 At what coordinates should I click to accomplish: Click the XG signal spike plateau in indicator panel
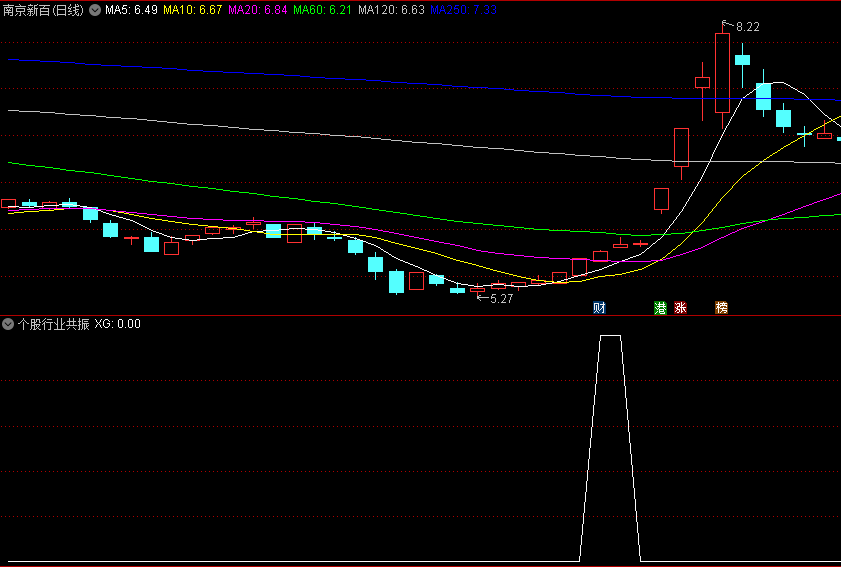[x=610, y=336]
